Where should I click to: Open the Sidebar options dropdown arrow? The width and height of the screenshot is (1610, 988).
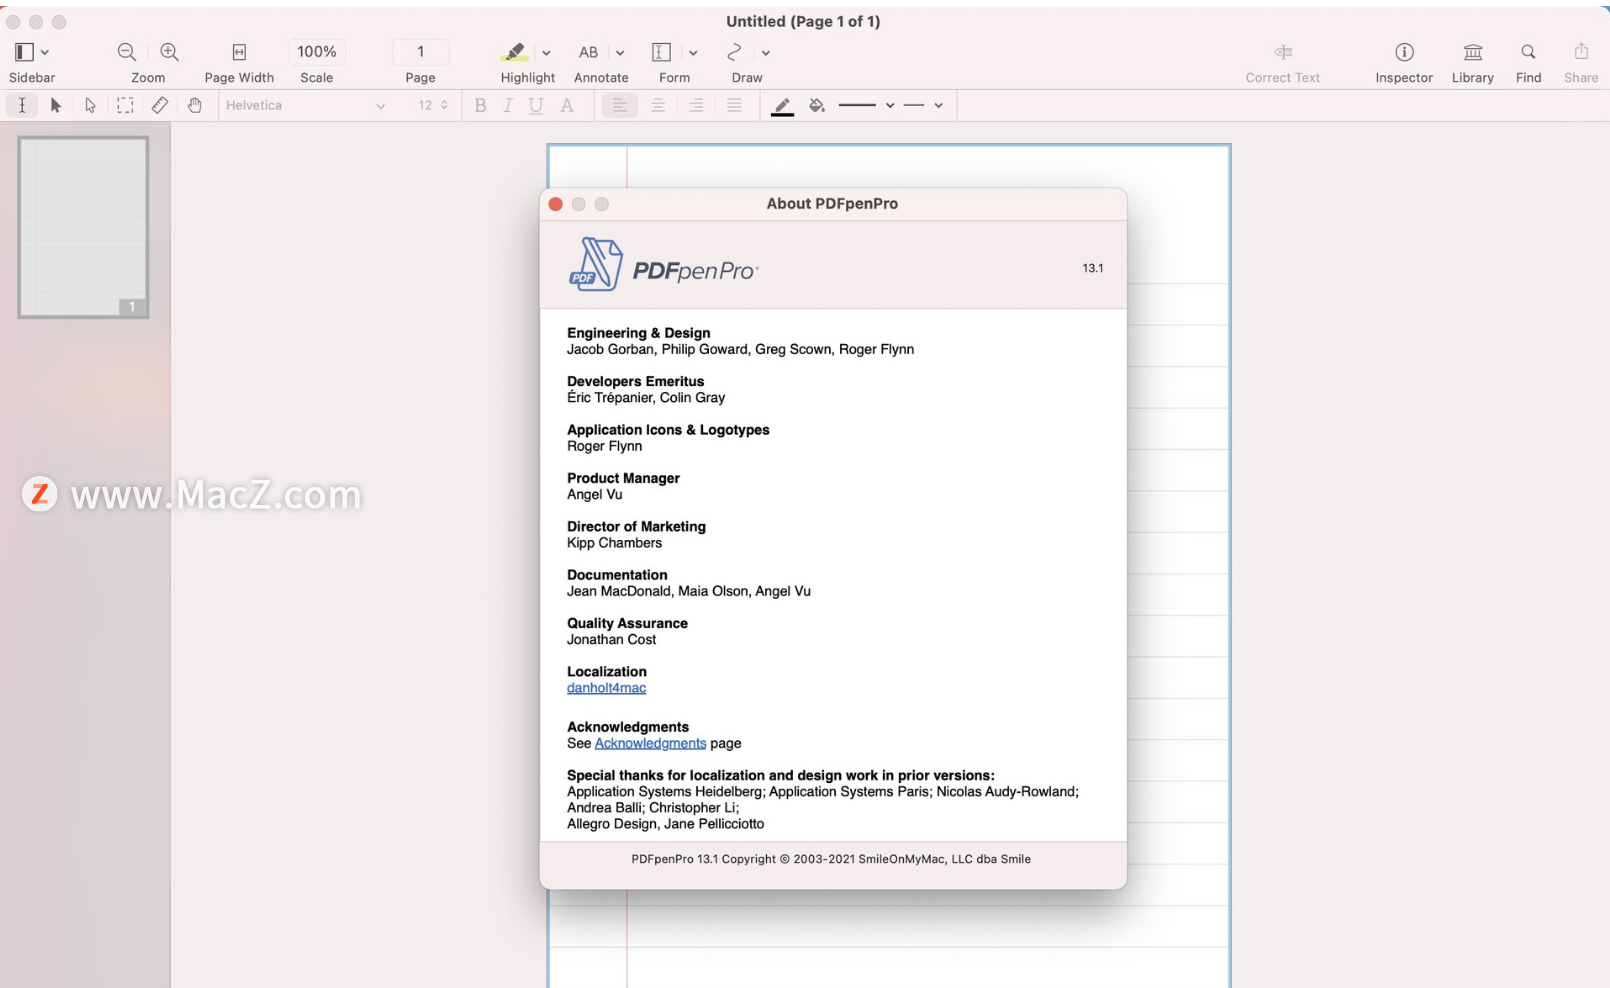(x=45, y=53)
